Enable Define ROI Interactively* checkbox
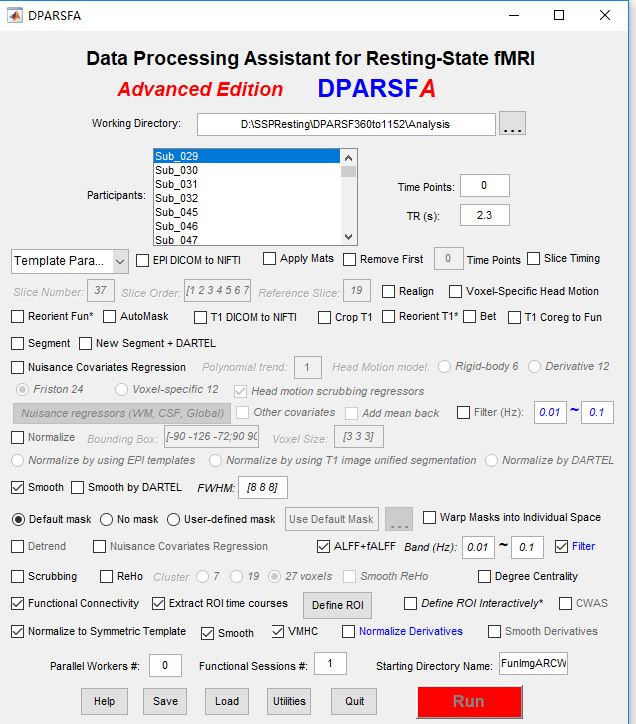The height and width of the screenshot is (724, 636). coord(411,603)
